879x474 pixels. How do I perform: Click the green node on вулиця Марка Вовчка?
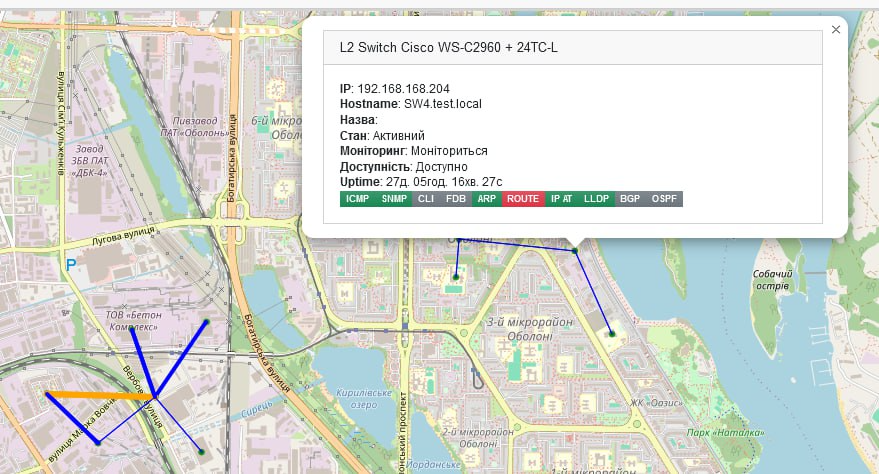click(x=98, y=443)
